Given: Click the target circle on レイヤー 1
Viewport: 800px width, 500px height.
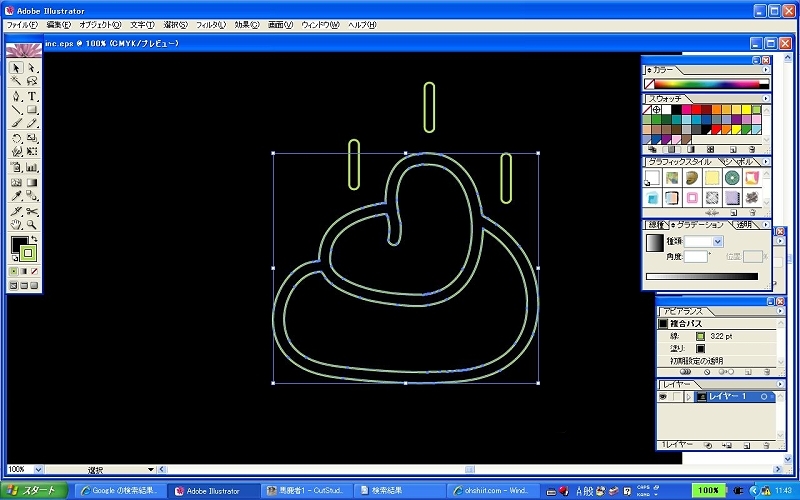Looking at the screenshot, I should [x=764, y=397].
